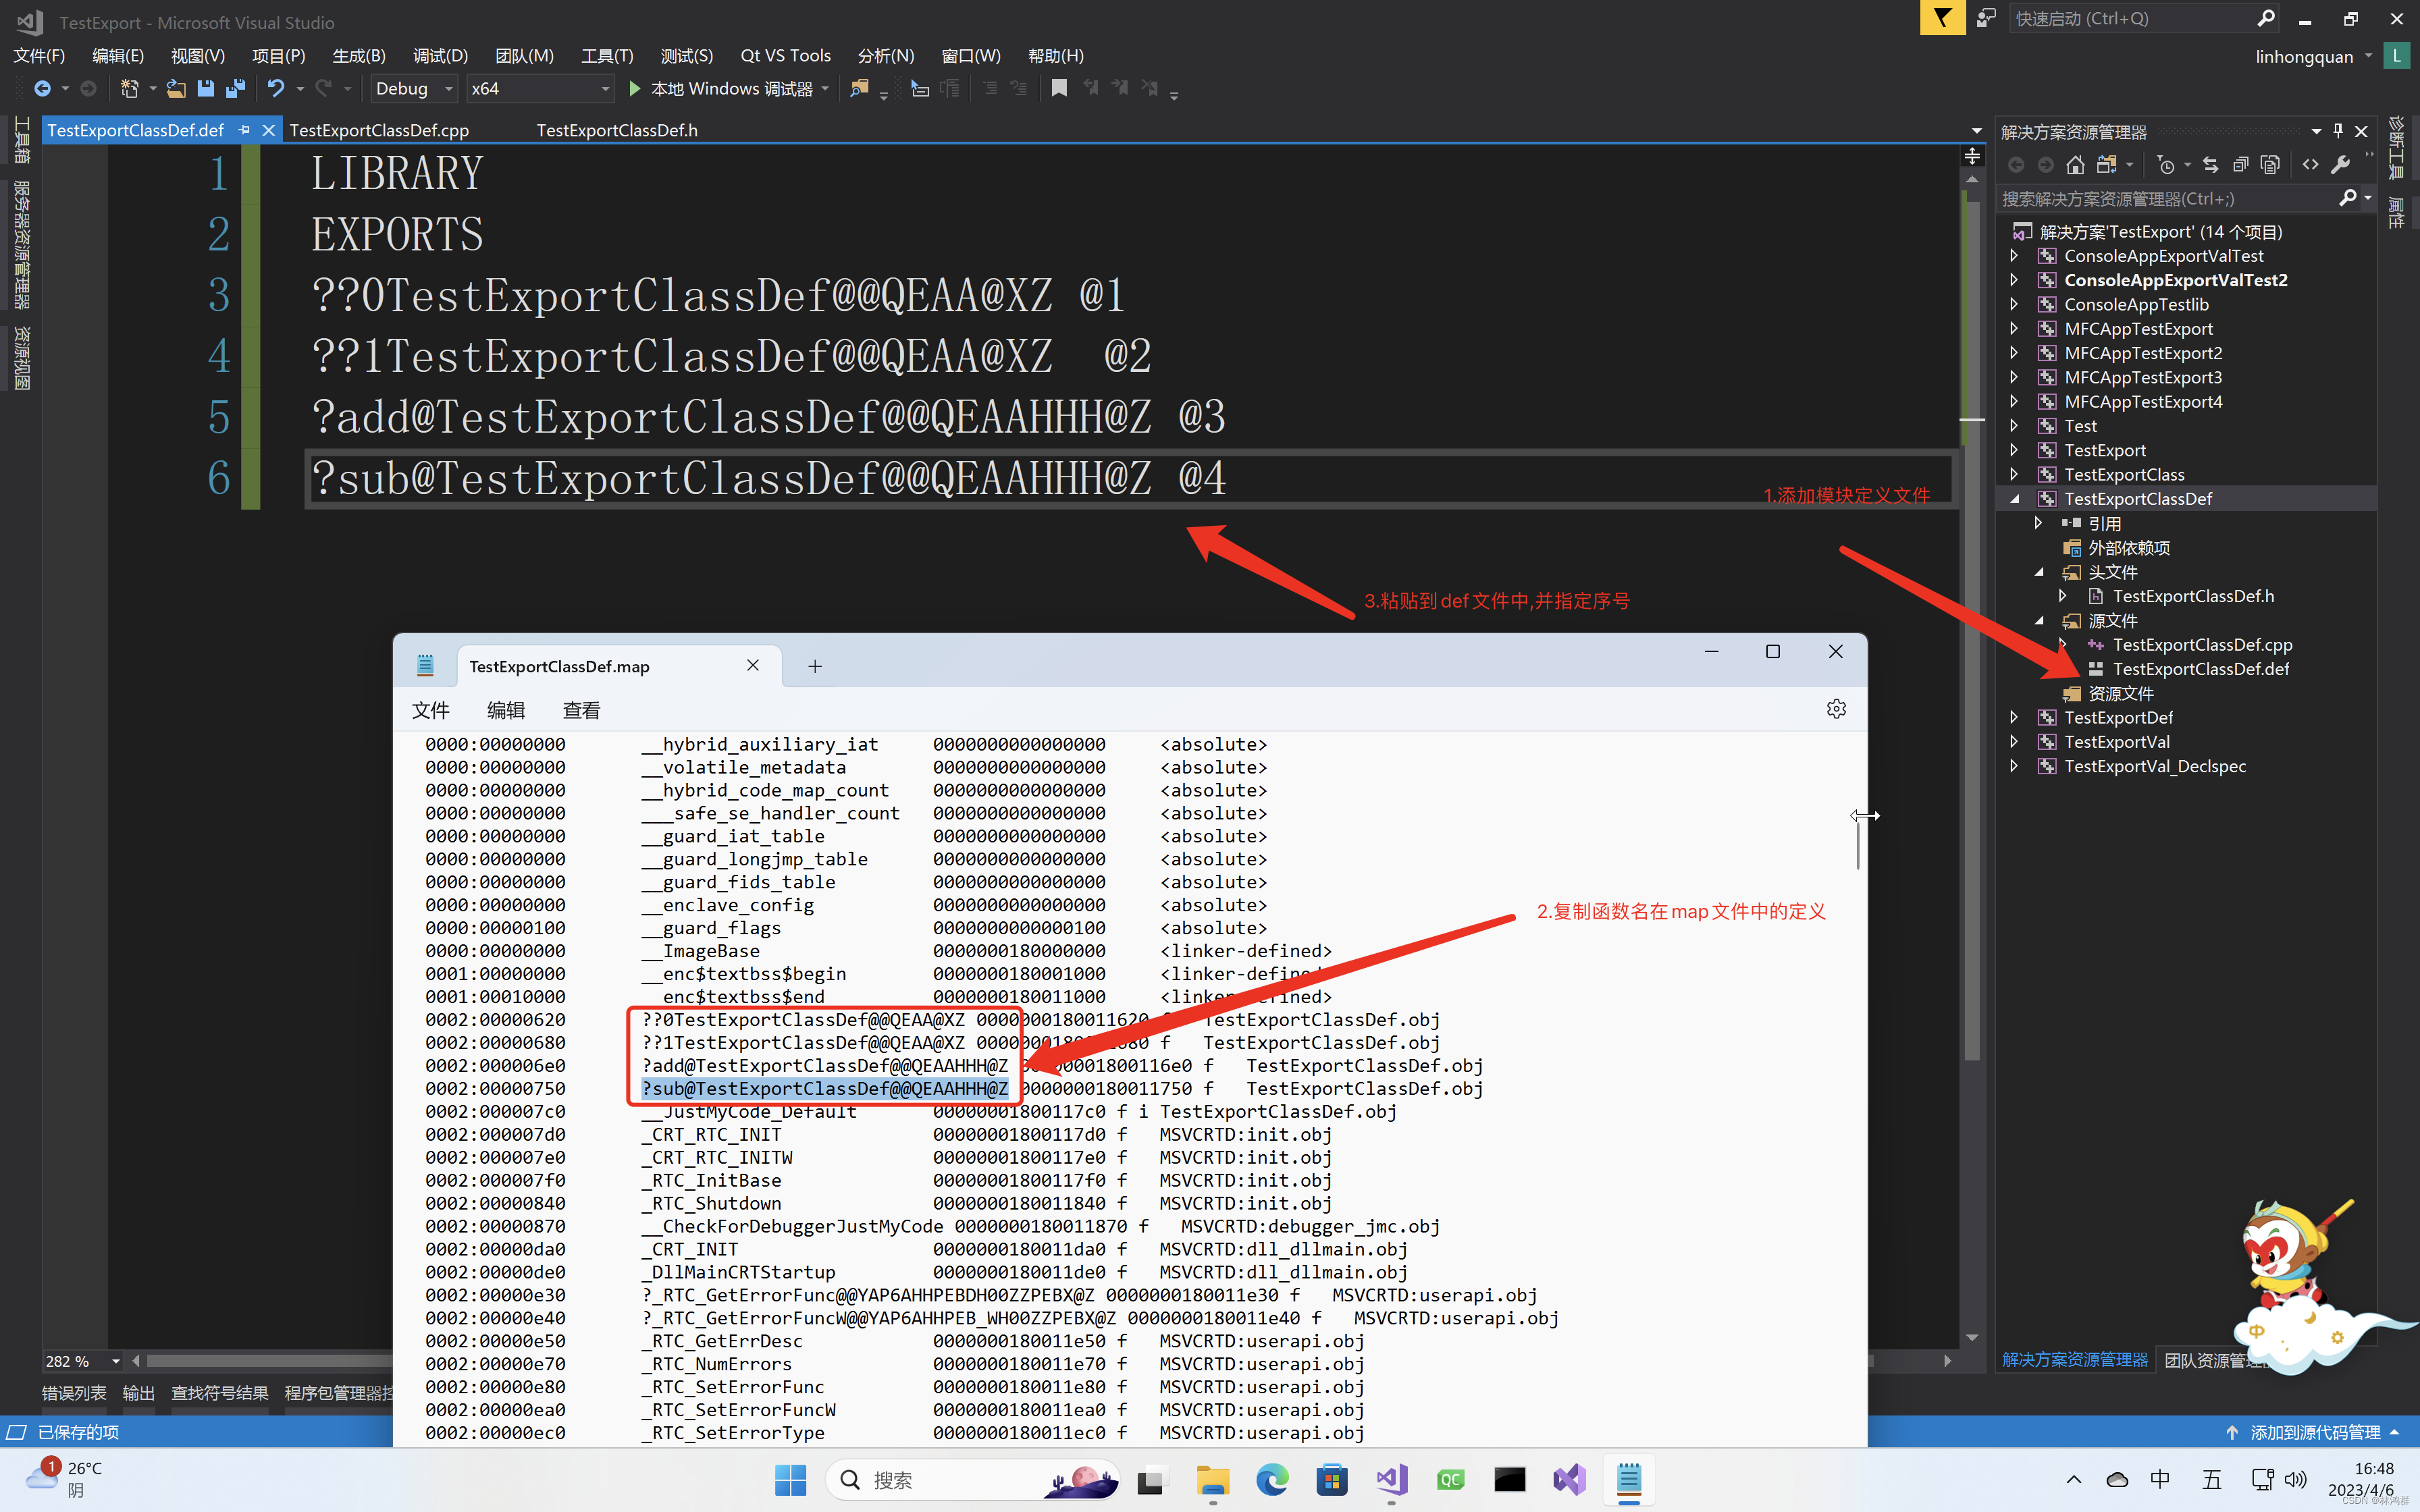The width and height of the screenshot is (2420, 1512).
Task: Open the Debug configuration dropdown
Action: tap(448, 88)
